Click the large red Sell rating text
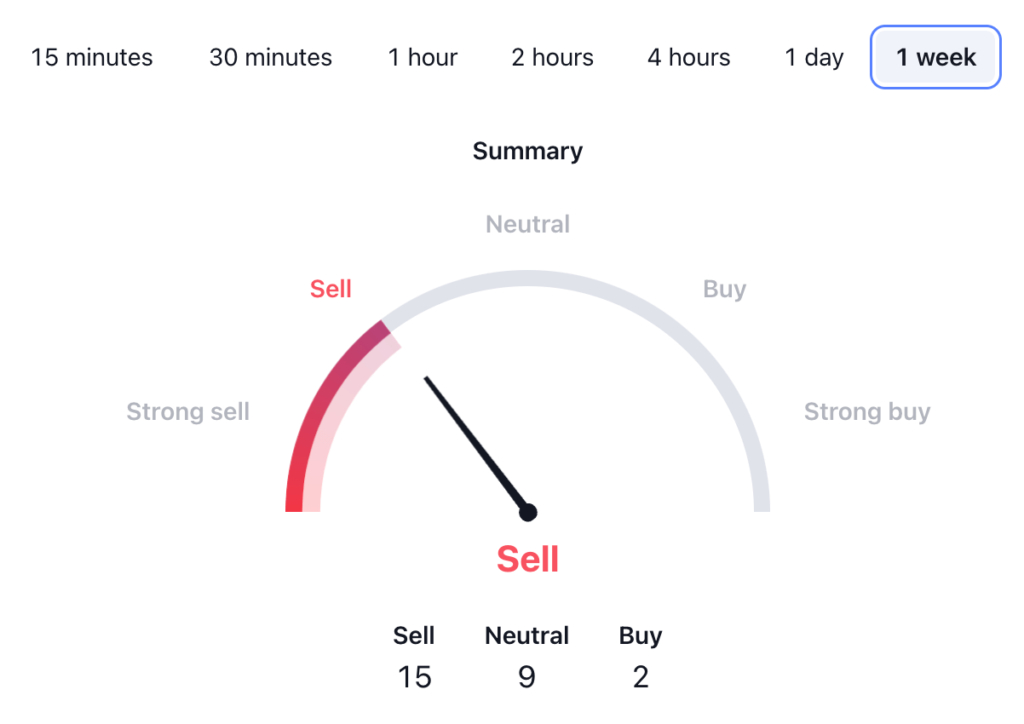 coord(527,559)
